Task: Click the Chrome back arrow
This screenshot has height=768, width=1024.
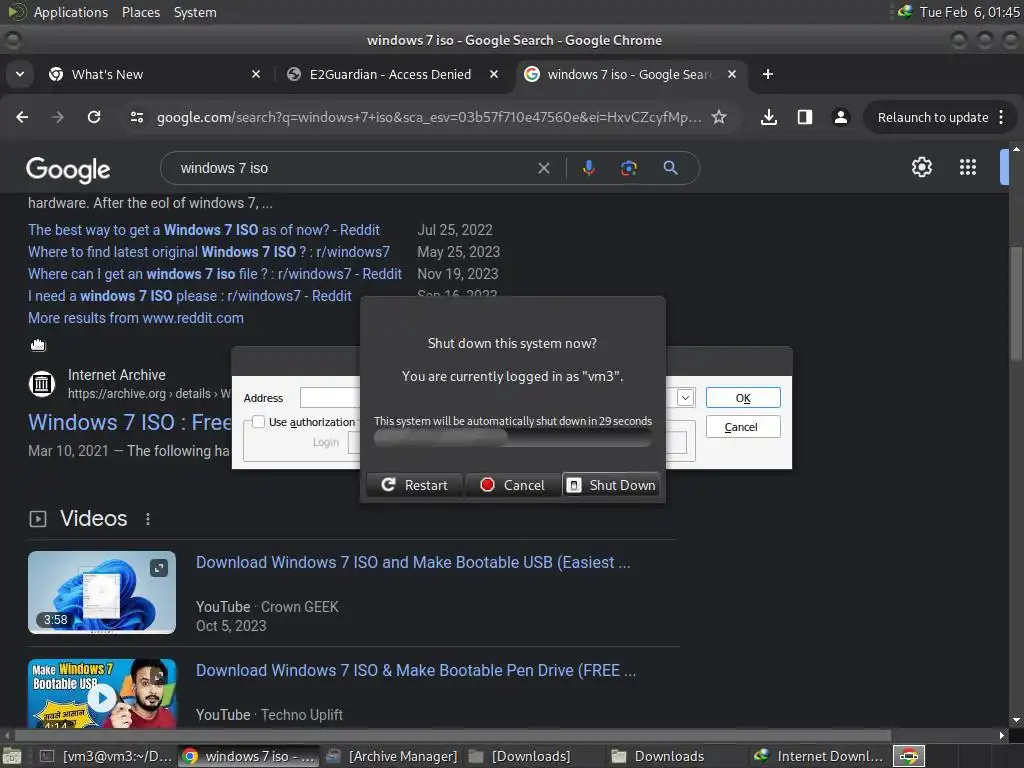Action: coord(22,117)
